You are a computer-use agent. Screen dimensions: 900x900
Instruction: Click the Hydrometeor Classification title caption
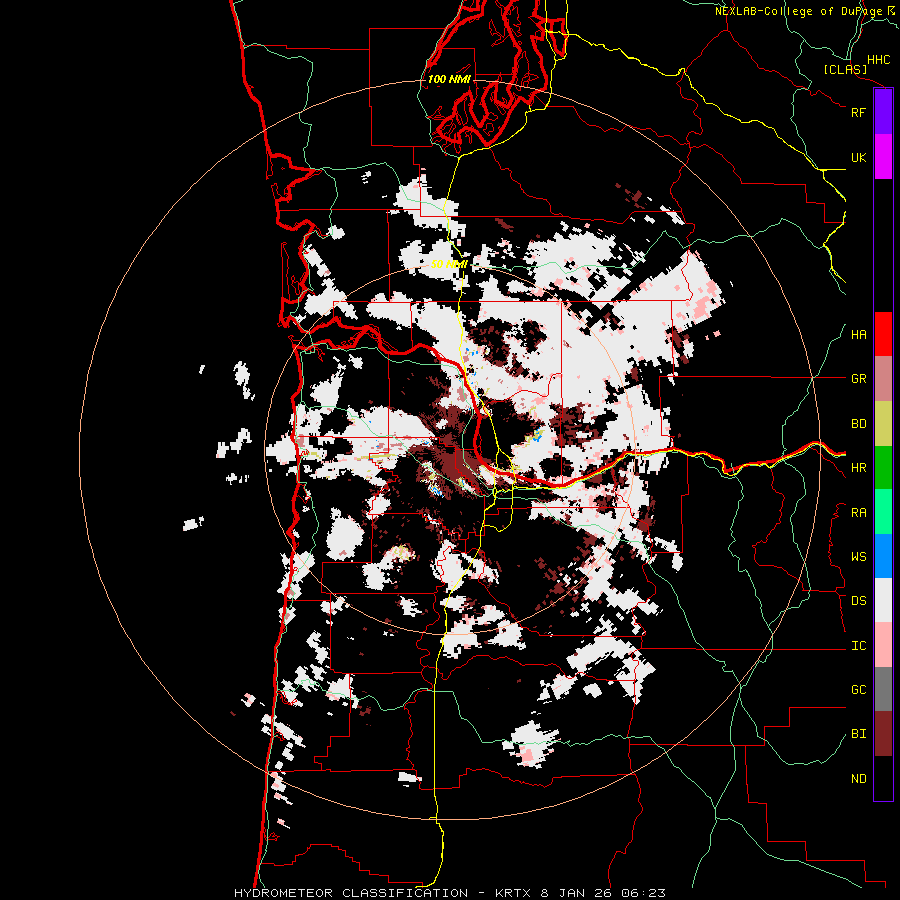(x=351, y=893)
